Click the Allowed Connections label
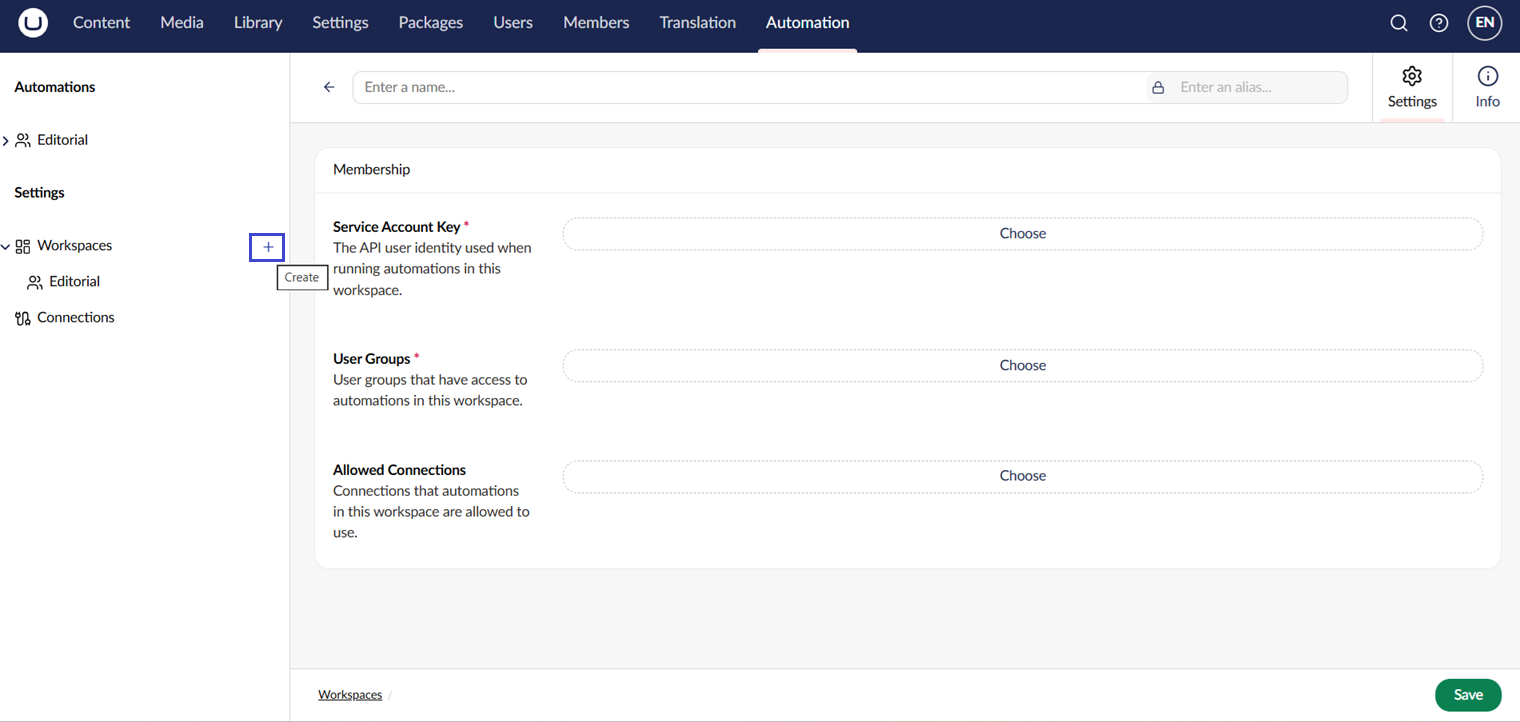This screenshot has height=722, width=1520. 399,470
